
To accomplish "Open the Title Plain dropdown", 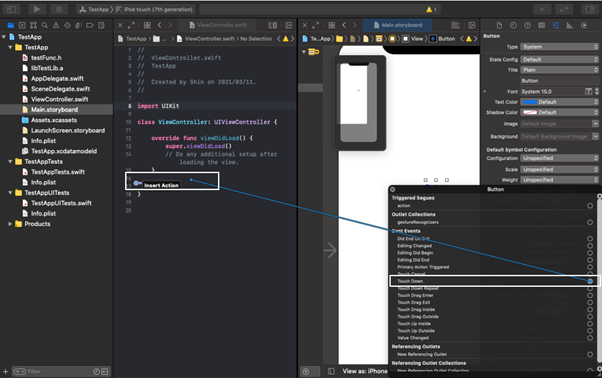I will pos(559,70).
